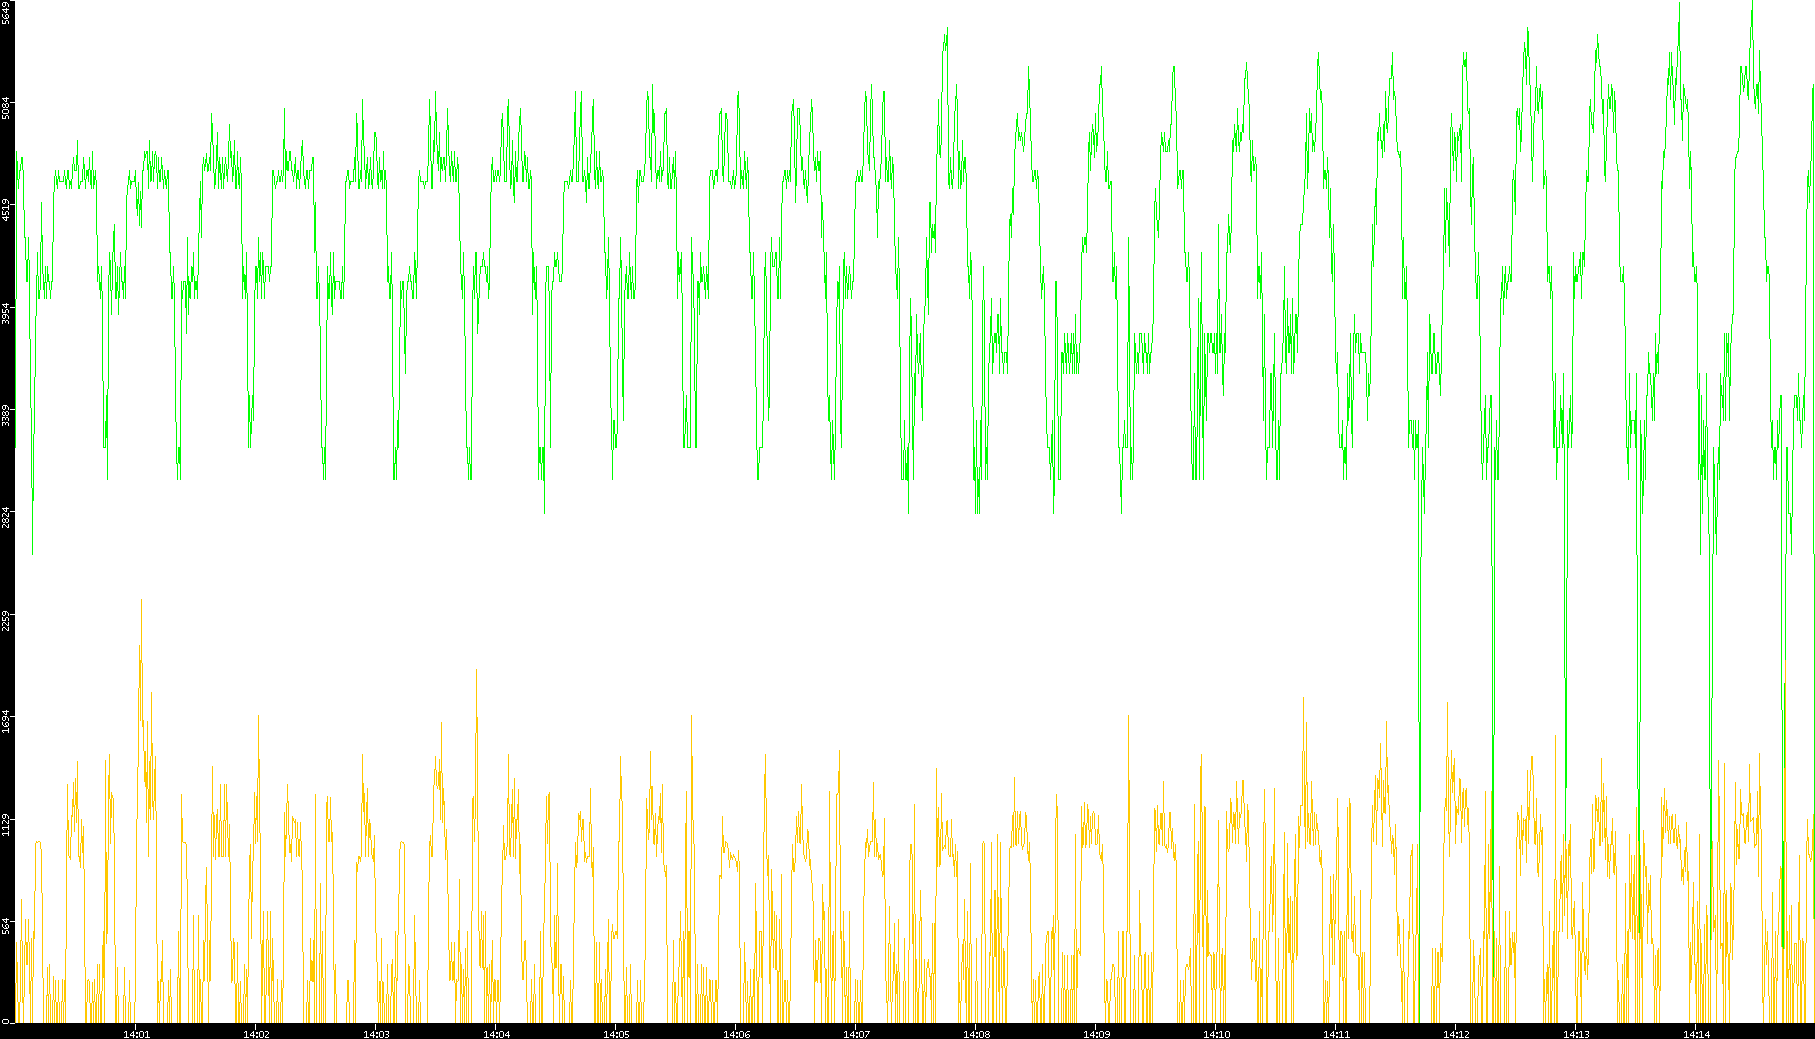Screen dimensions: 1815x1039
Task: Select the 14:13 label on the time axis
Action: point(1577,1034)
